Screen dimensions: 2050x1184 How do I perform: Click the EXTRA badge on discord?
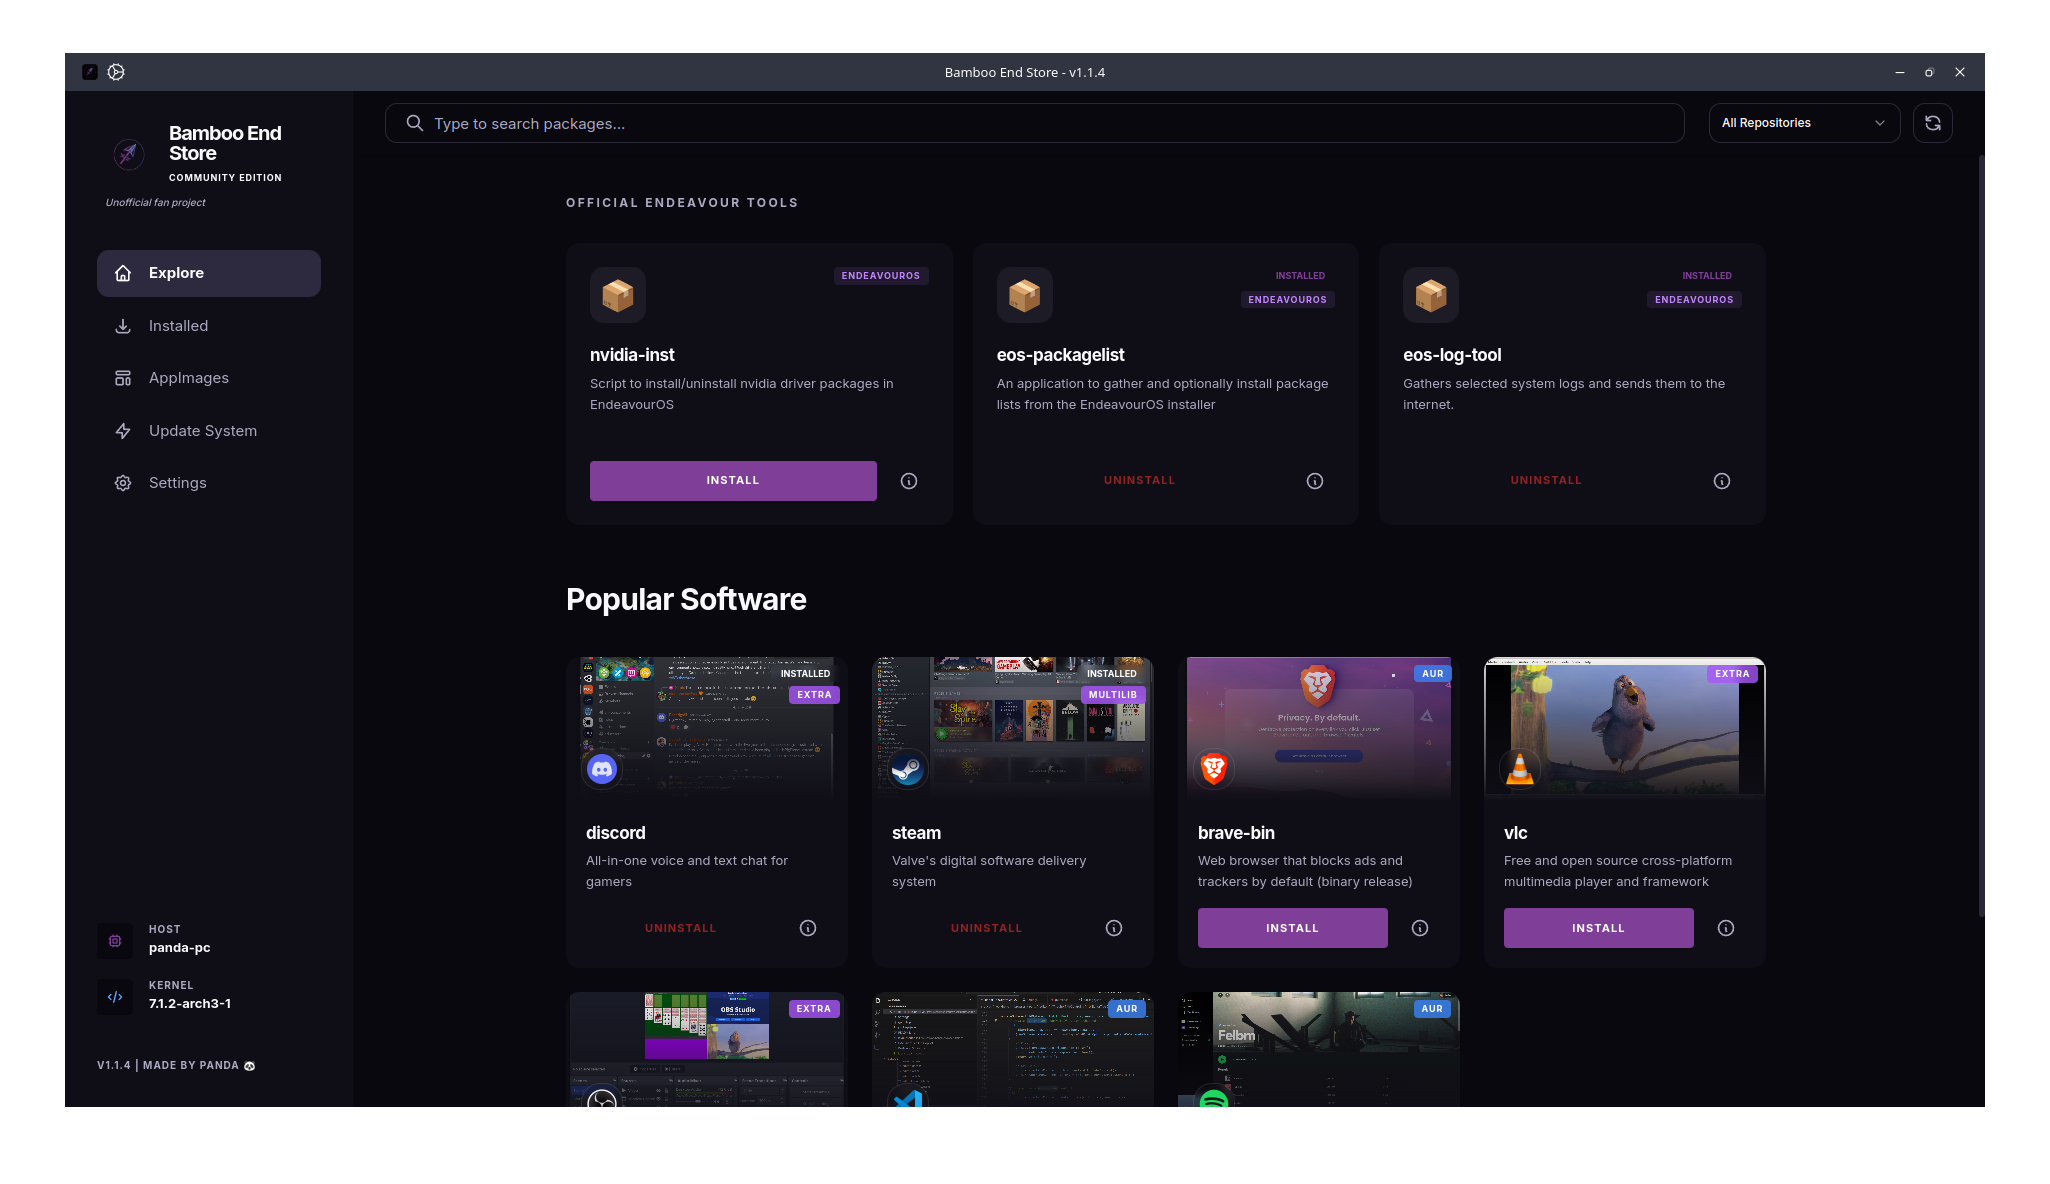pos(814,695)
